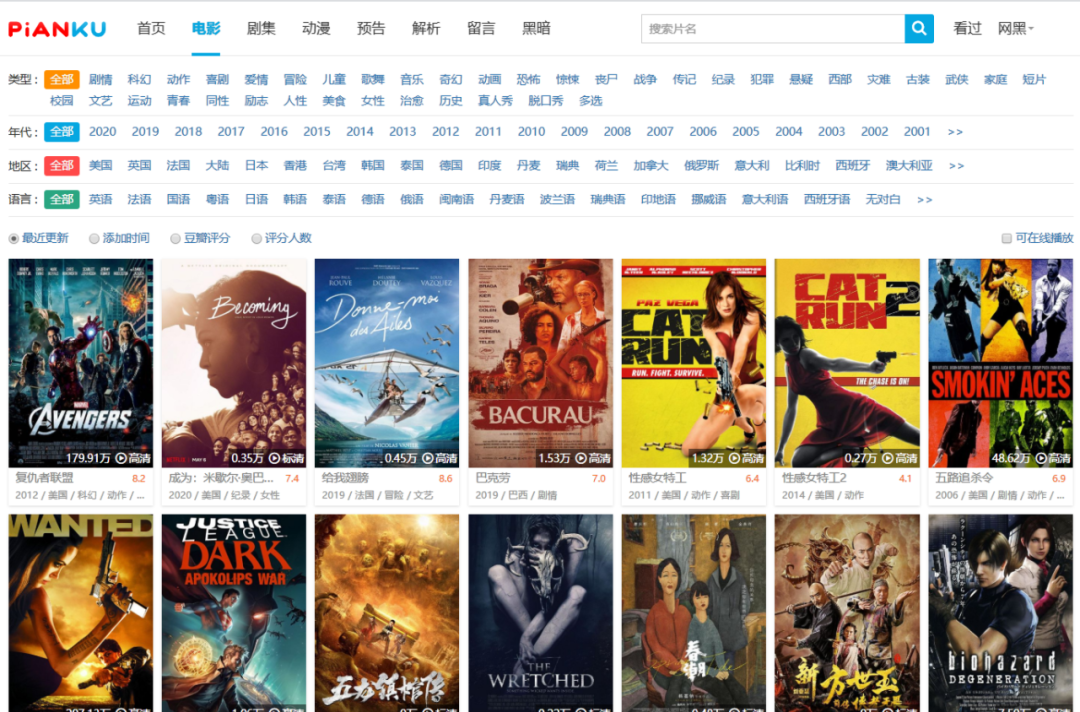The height and width of the screenshot is (712, 1080).
Task: Click the 搜索片名 search input field
Action: click(772, 29)
